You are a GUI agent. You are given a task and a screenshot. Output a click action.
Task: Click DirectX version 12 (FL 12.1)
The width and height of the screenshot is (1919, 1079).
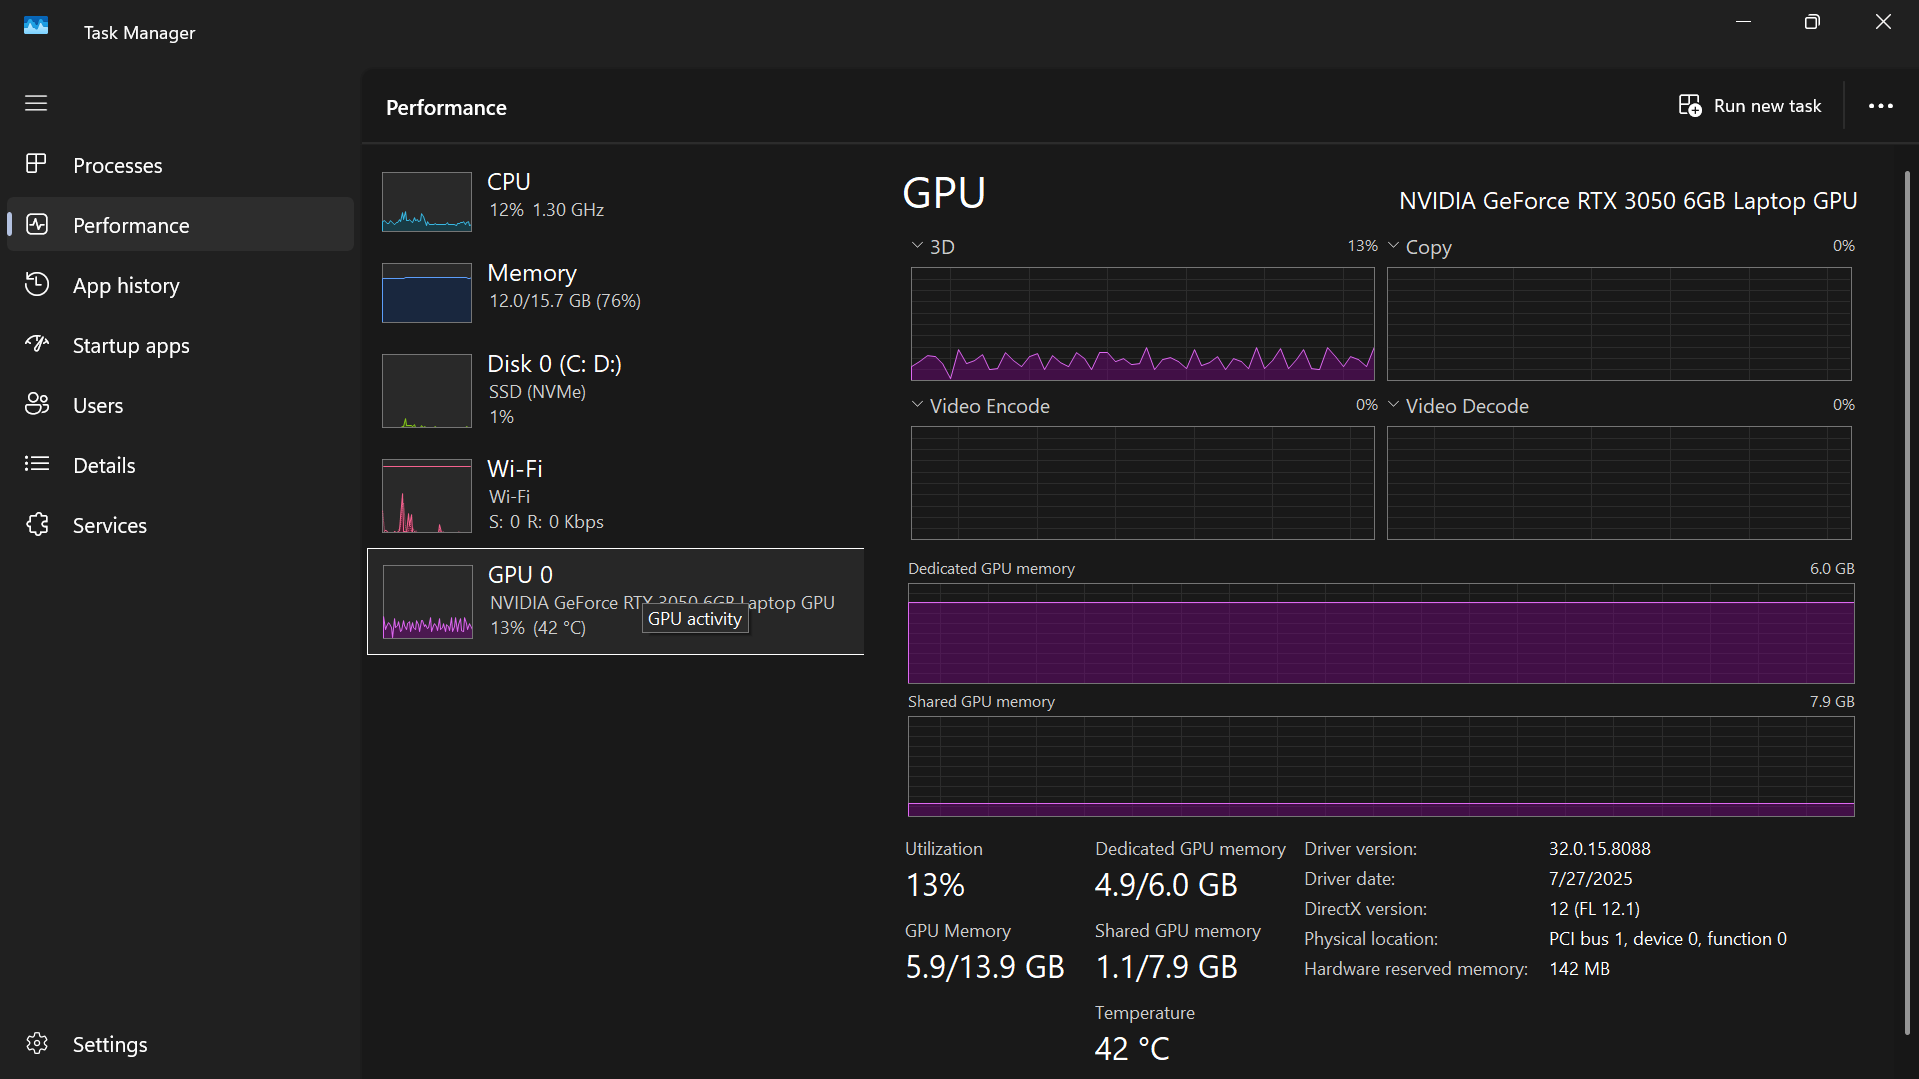[1595, 909]
